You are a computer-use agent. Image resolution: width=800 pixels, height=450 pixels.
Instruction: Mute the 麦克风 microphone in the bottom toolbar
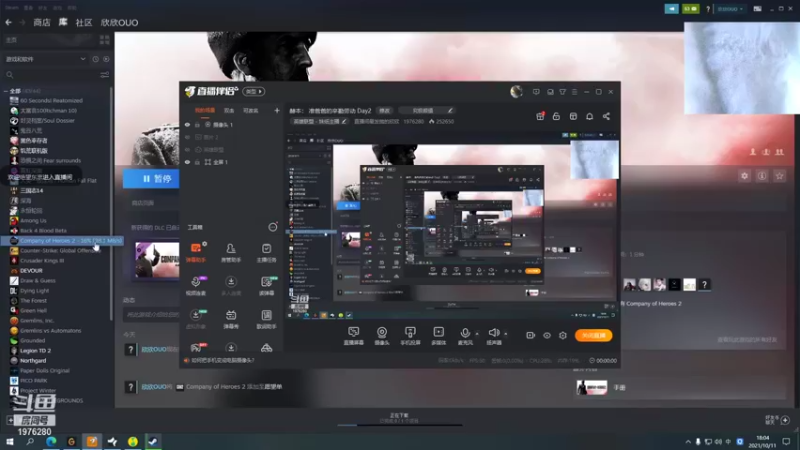(465, 336)
